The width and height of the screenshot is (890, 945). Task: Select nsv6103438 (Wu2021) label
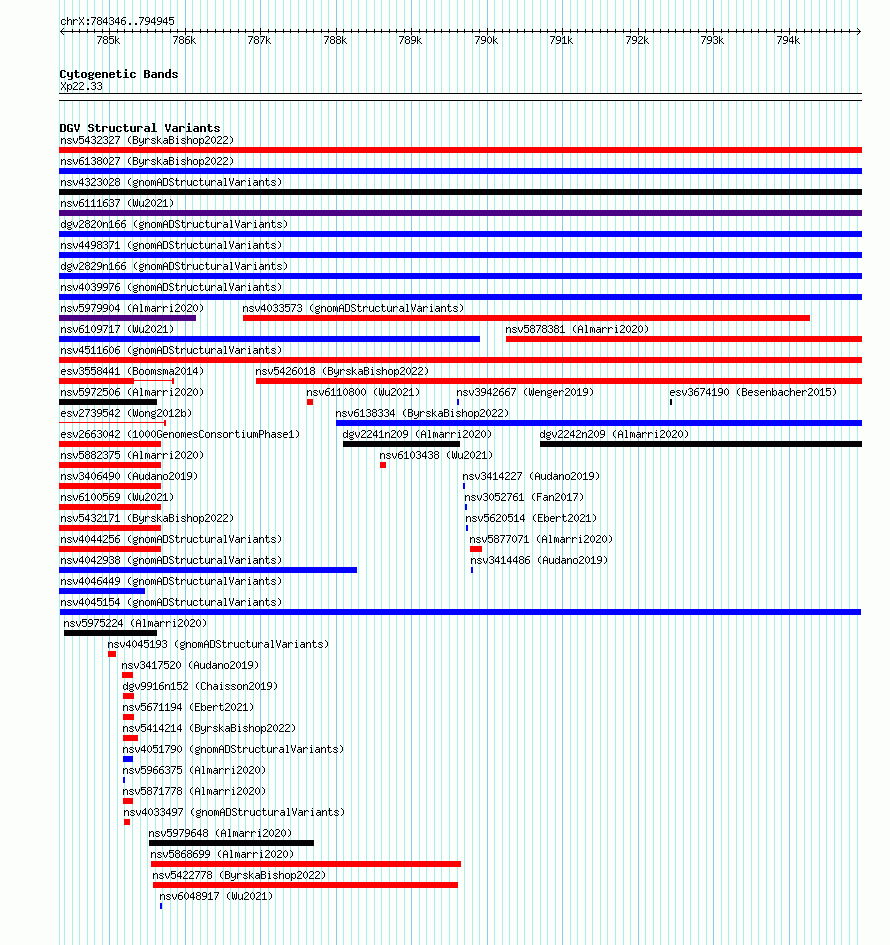click(436, 456)
